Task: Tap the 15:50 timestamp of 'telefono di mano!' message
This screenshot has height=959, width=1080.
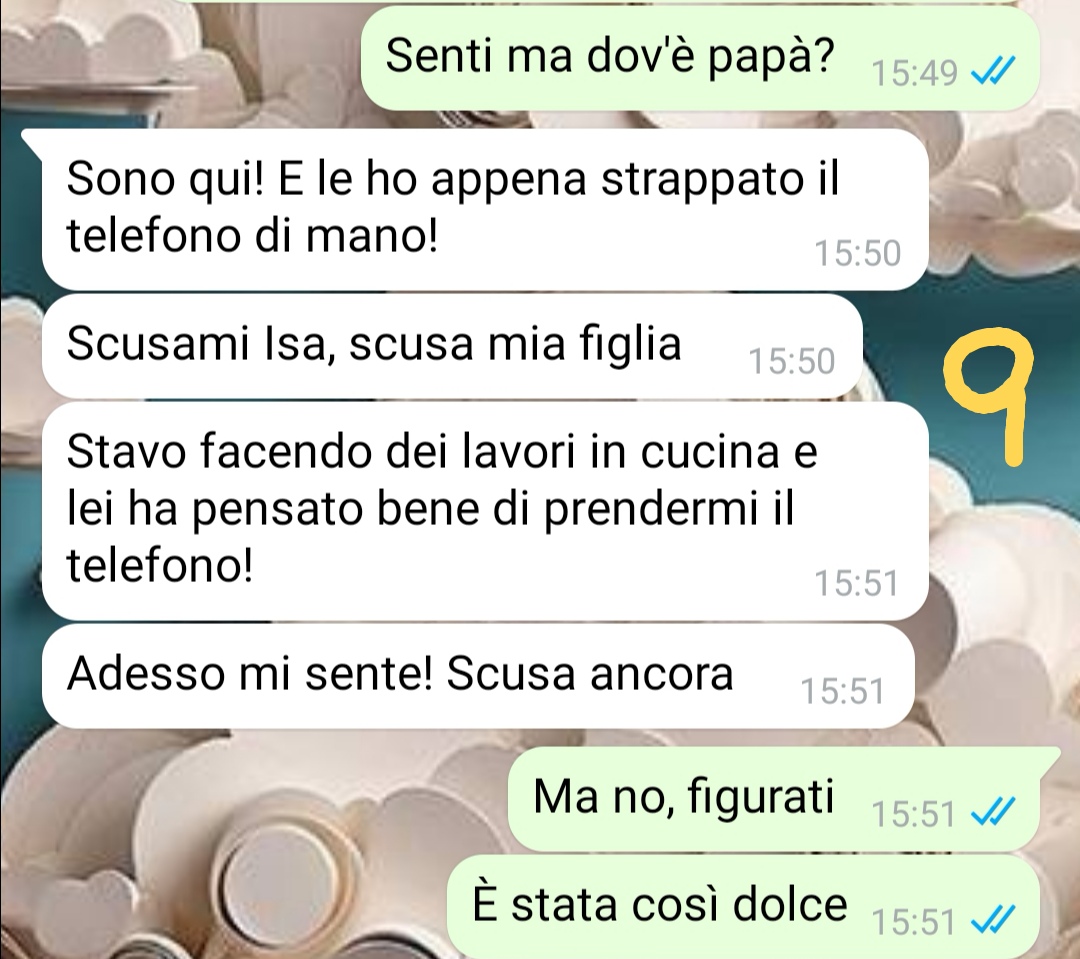Action: click(x=858, y=253)
